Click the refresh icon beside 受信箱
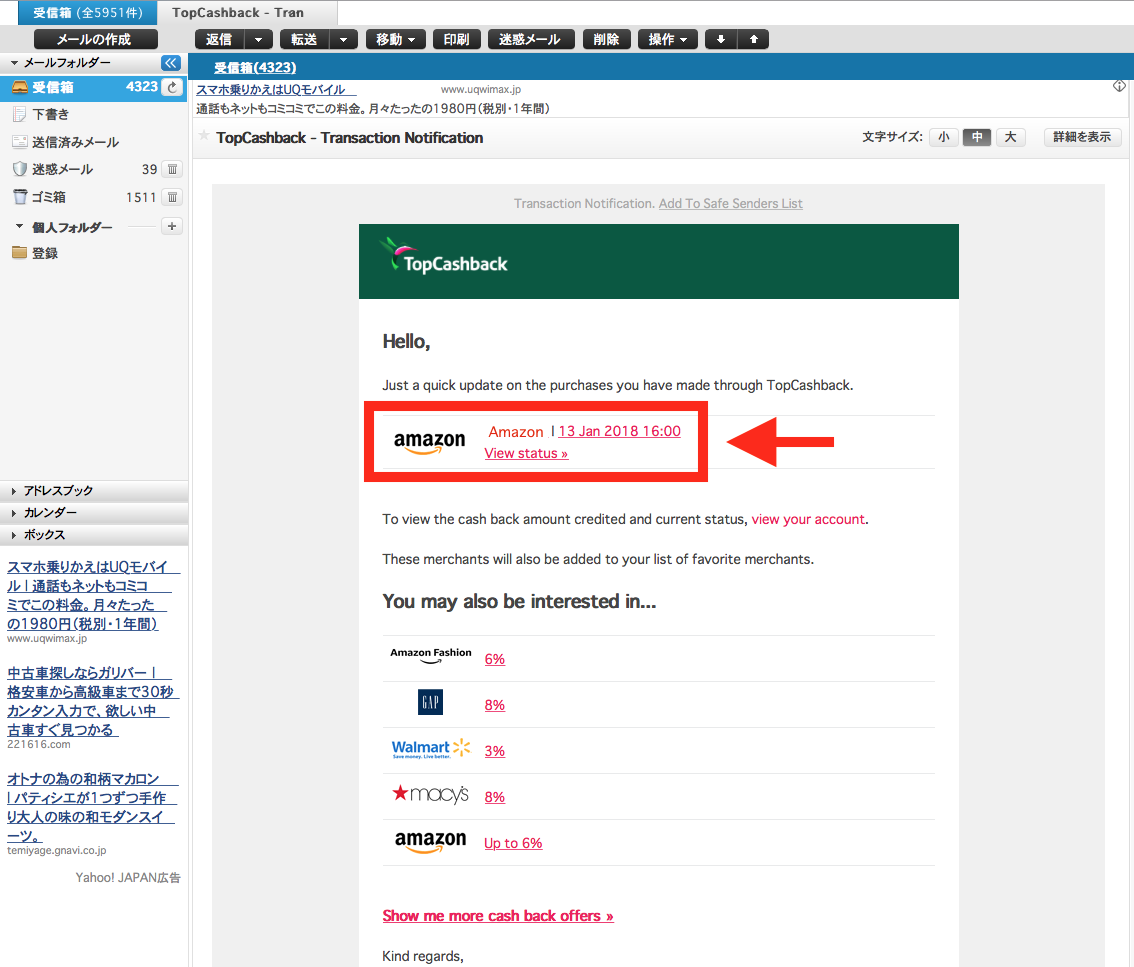1134x967 pixels. (x=173, y=87)
